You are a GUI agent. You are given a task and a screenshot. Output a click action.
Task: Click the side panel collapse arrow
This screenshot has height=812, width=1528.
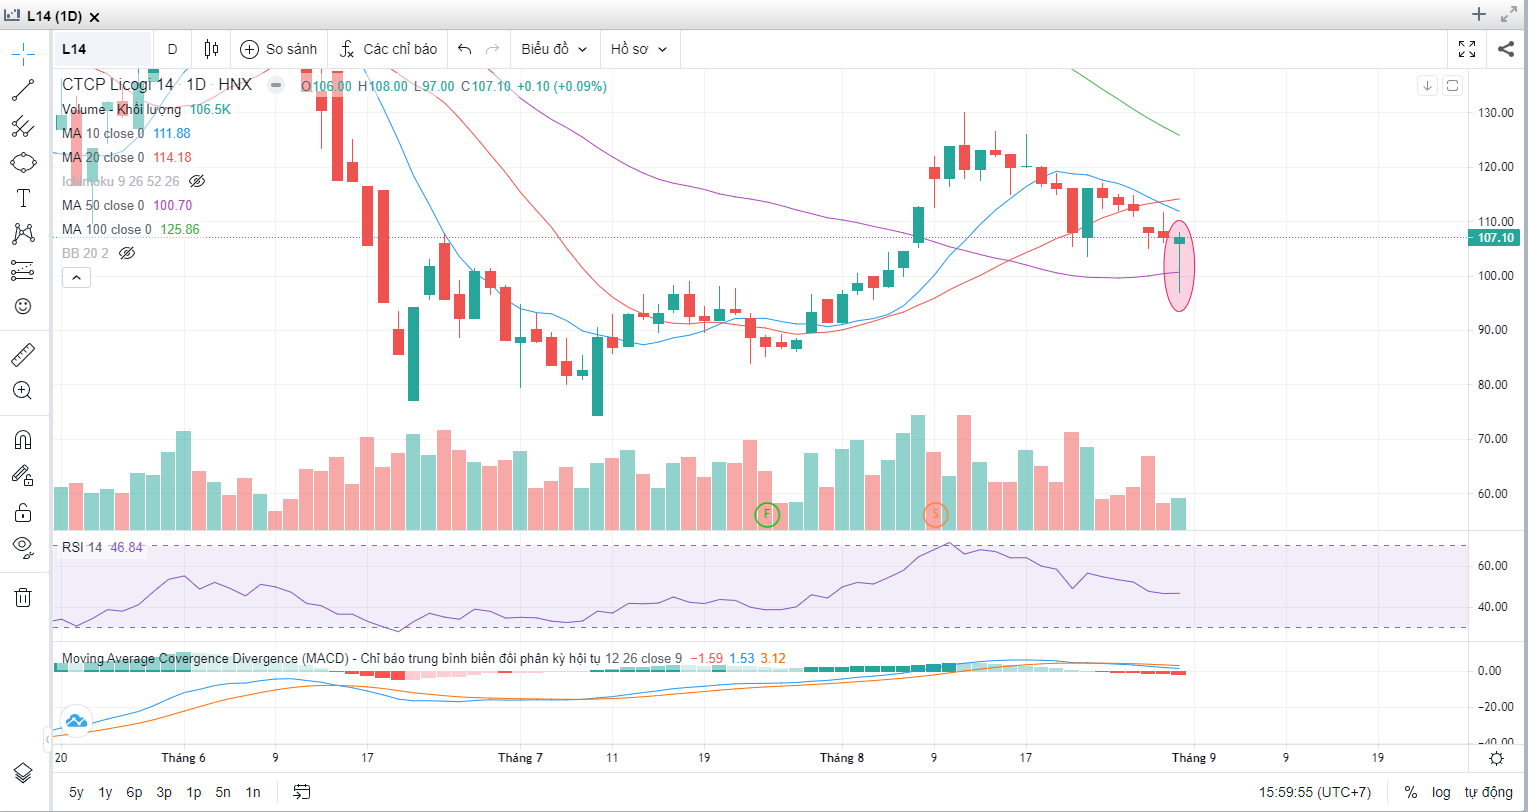click(x=47, y=740)
